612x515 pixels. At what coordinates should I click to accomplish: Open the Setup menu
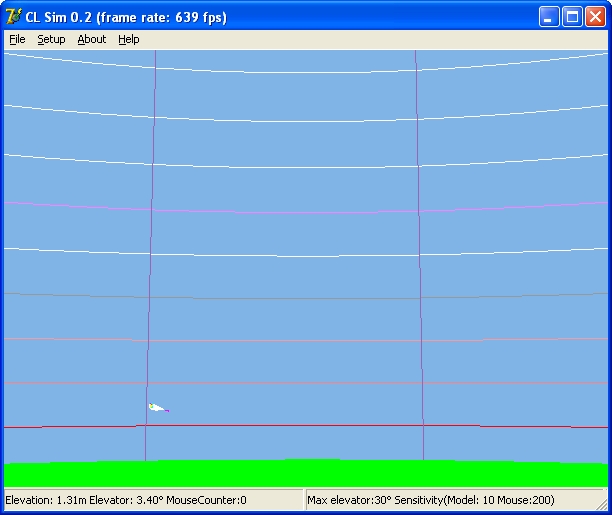51,39
